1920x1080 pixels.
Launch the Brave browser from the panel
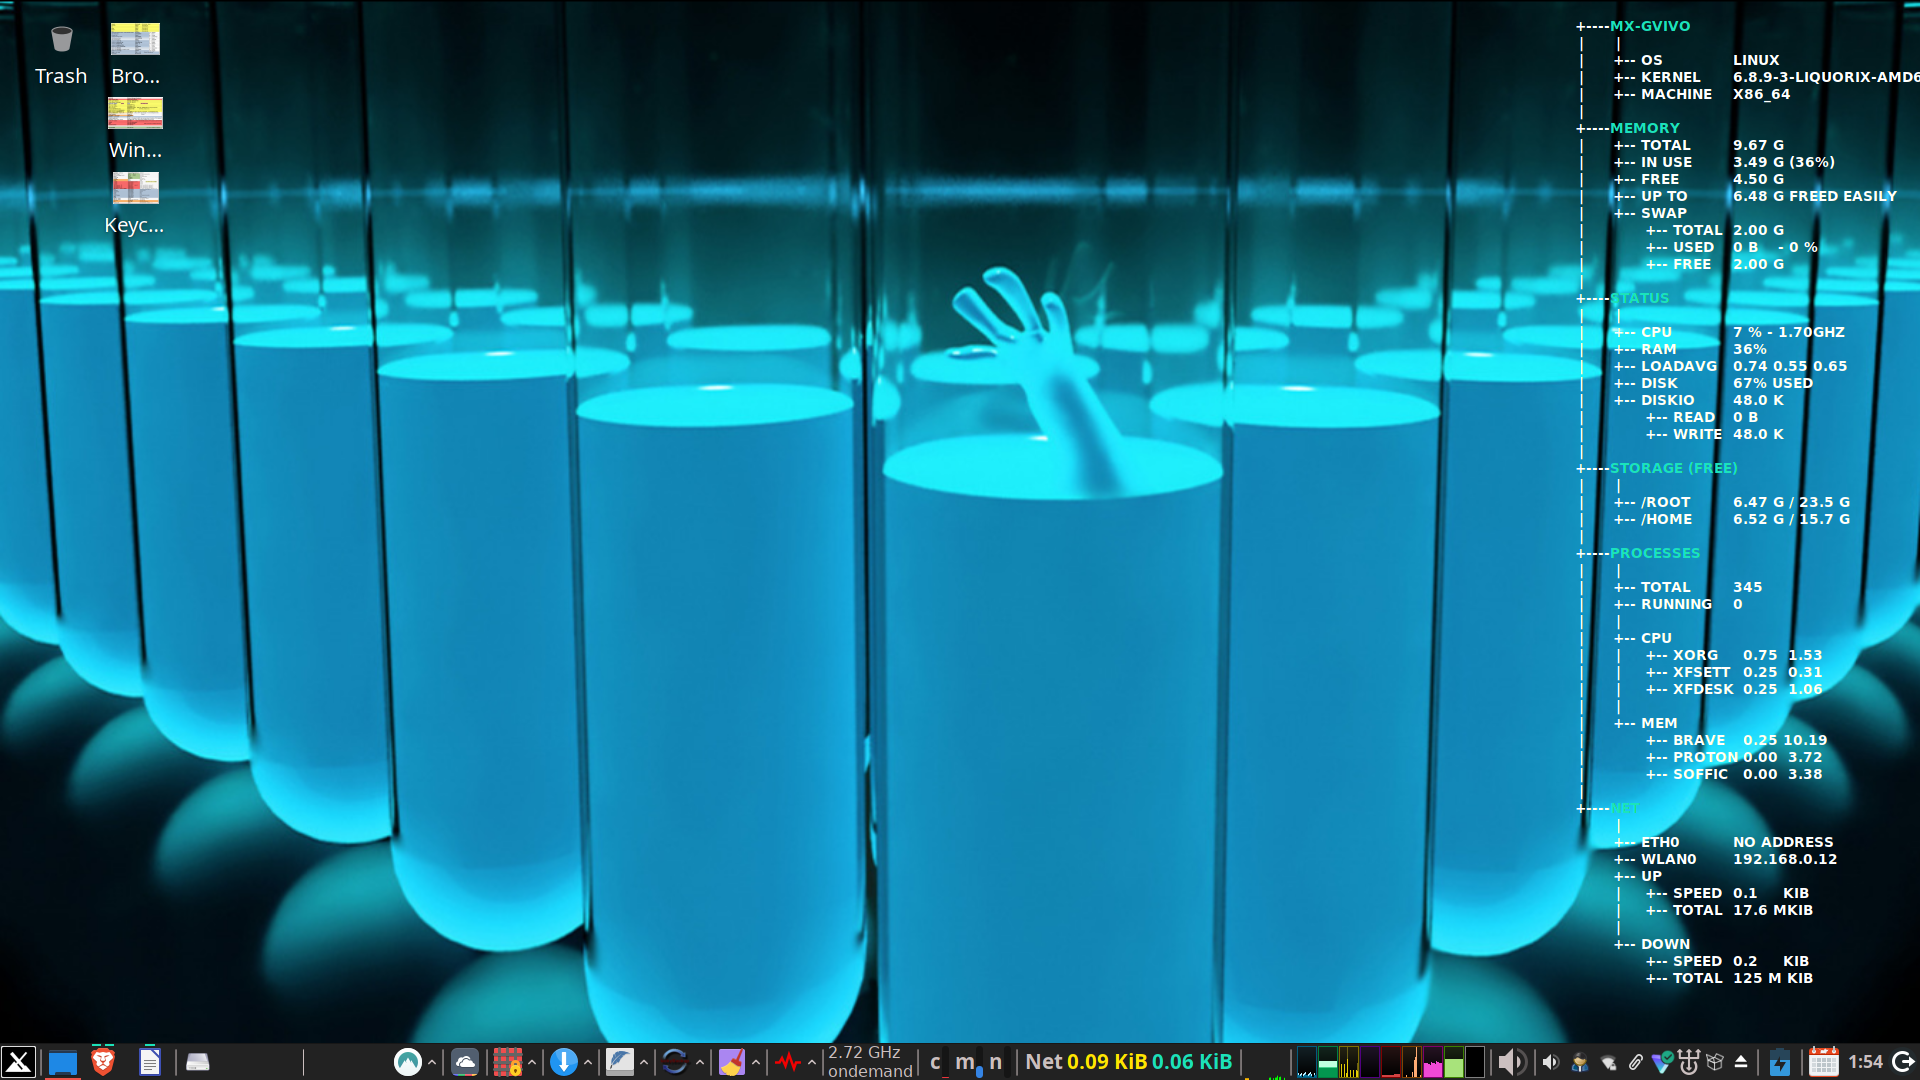click(x=103, y=1061)
